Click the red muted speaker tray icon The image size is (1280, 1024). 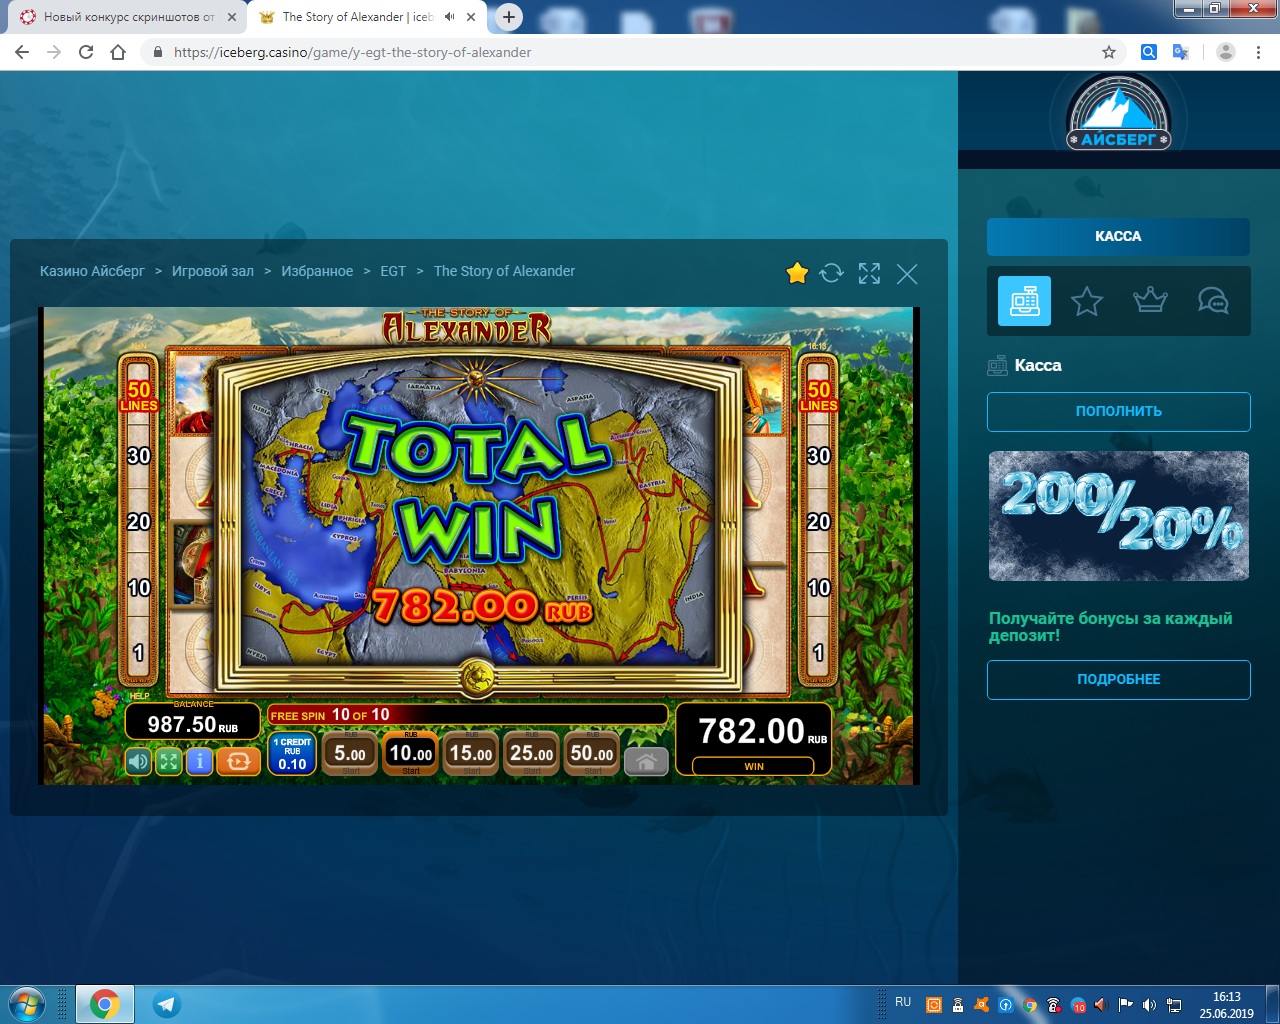tap(1101, 1005)
